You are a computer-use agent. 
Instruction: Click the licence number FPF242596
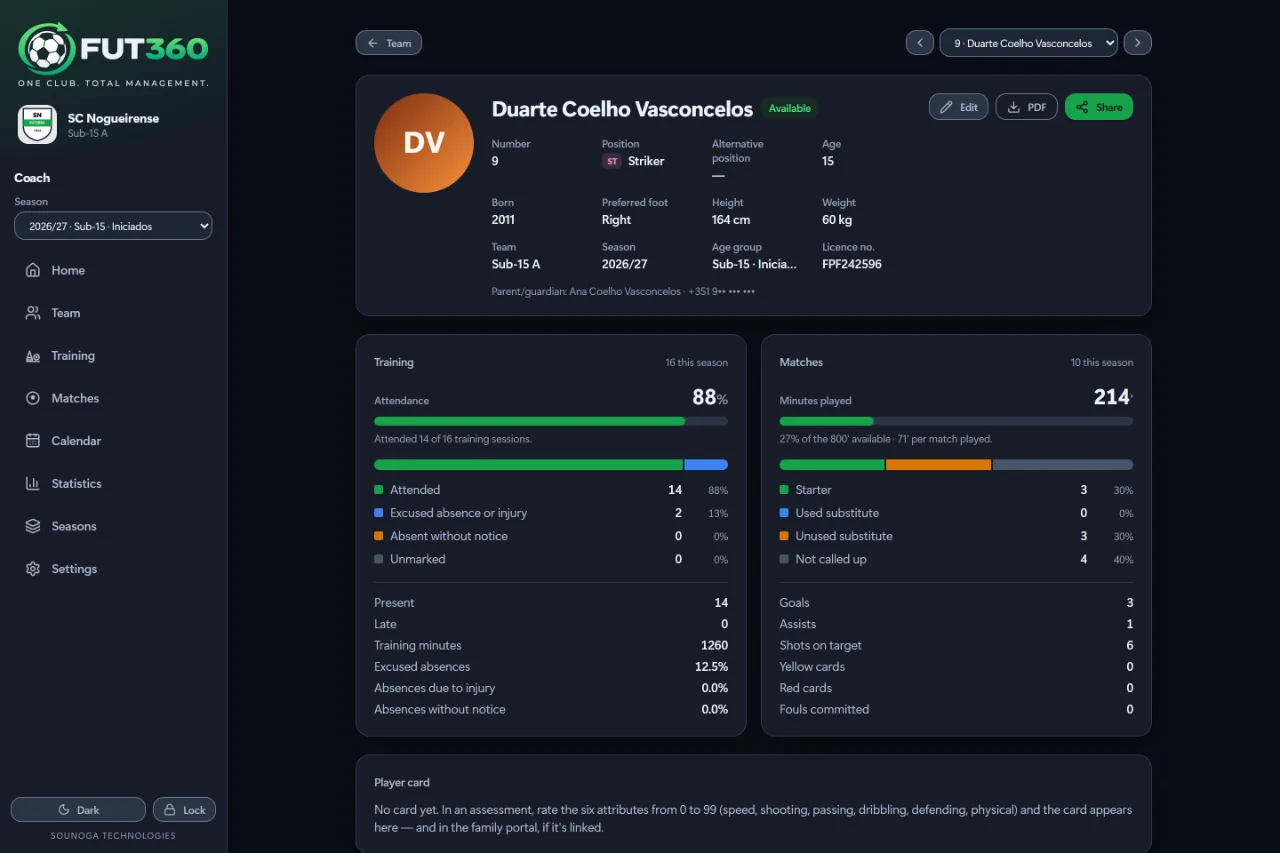[852, 264]
